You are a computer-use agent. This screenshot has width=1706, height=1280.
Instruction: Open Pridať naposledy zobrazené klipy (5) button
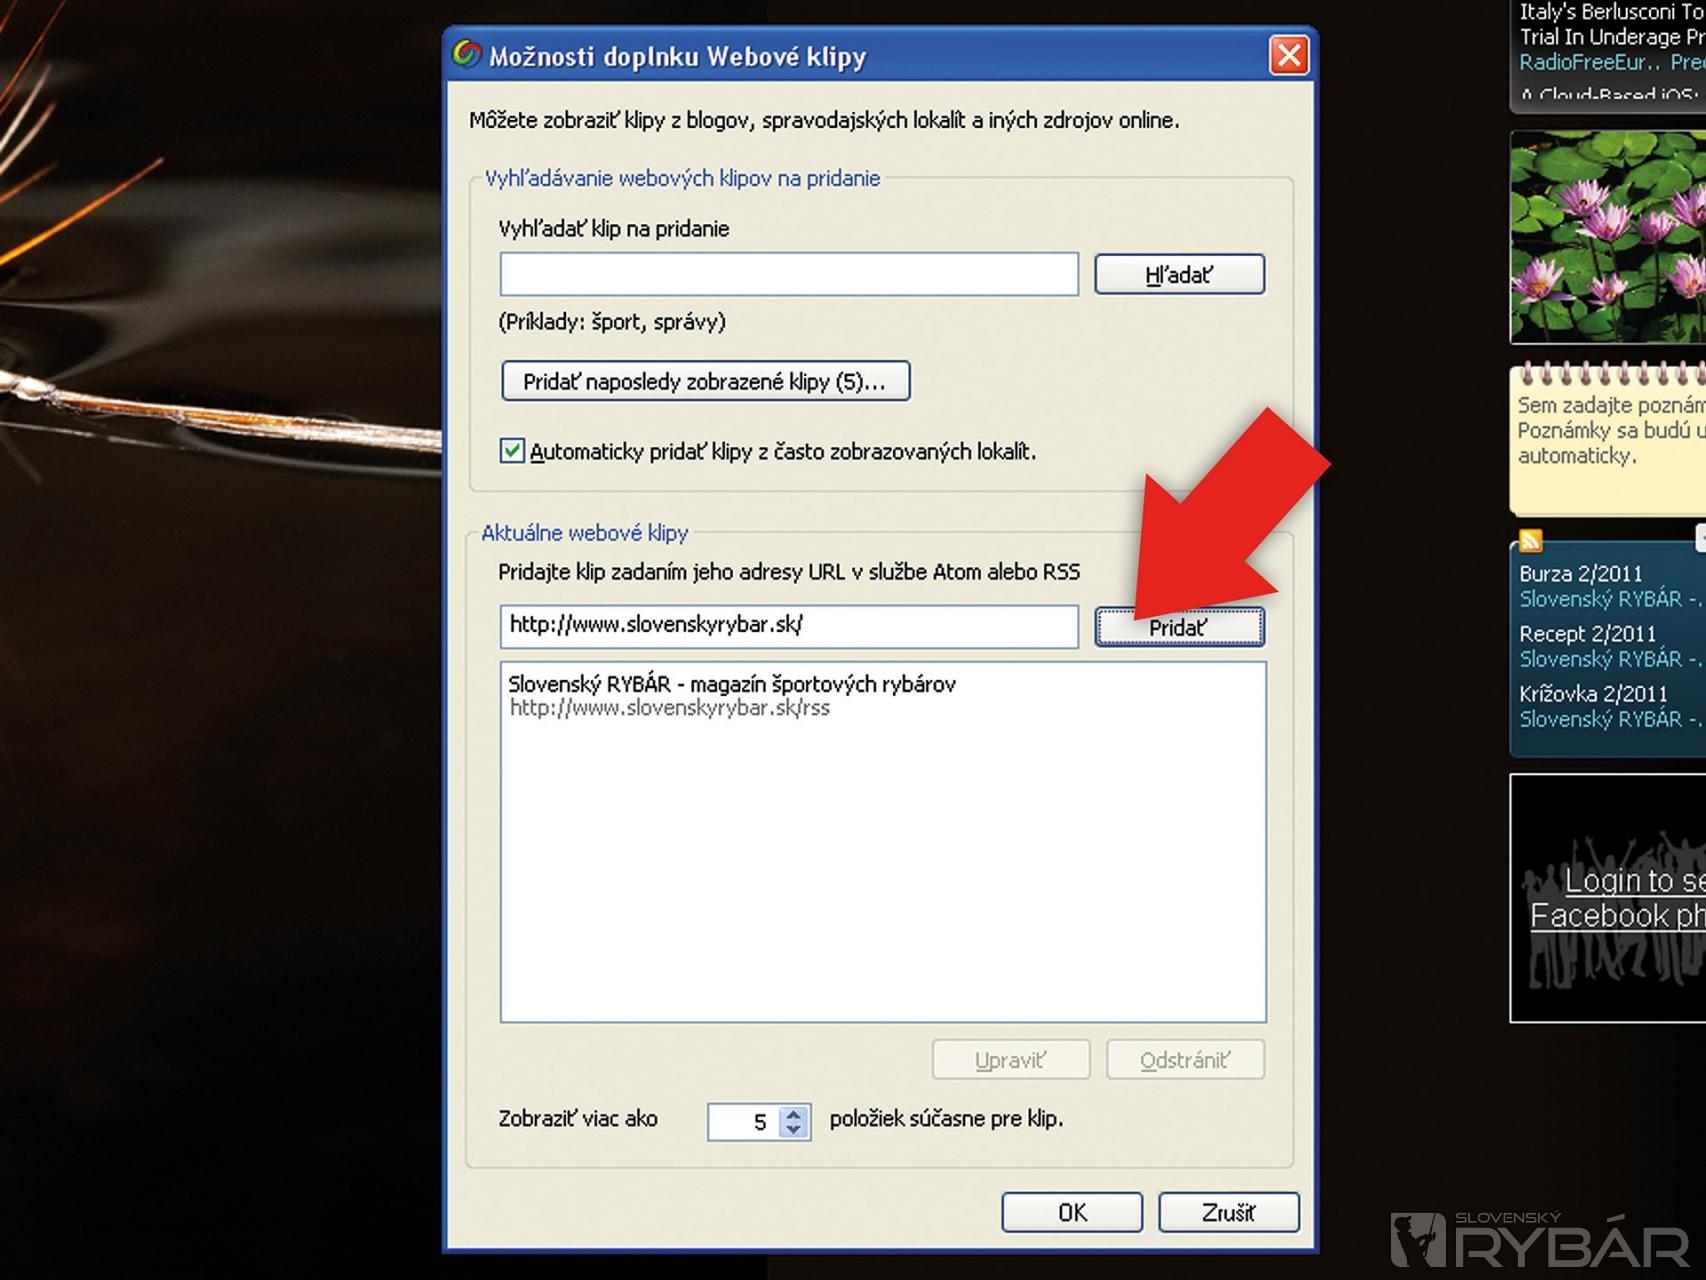(x=705, y=382)
